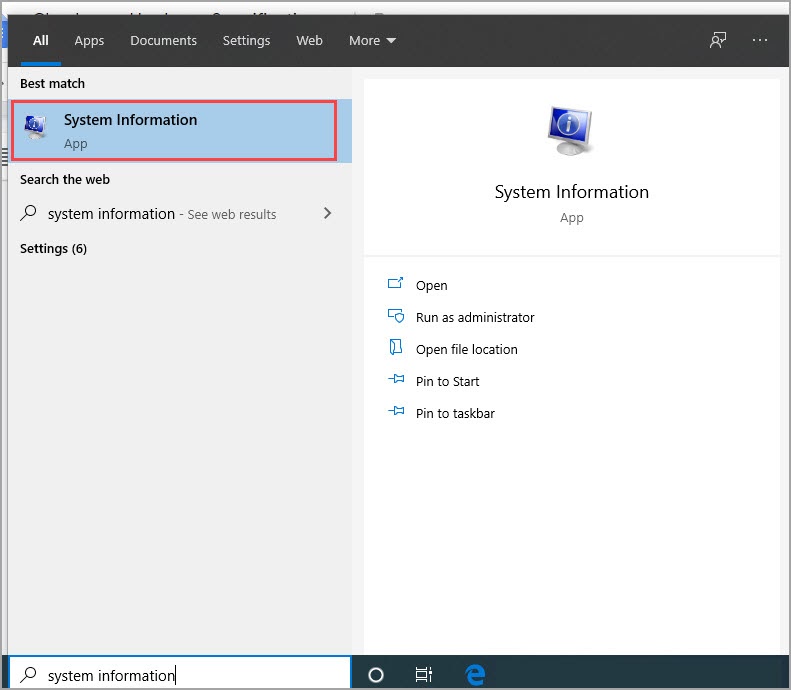Choose Open file location
The height and width of the screenshot is (690, 791).
(467, 350)
